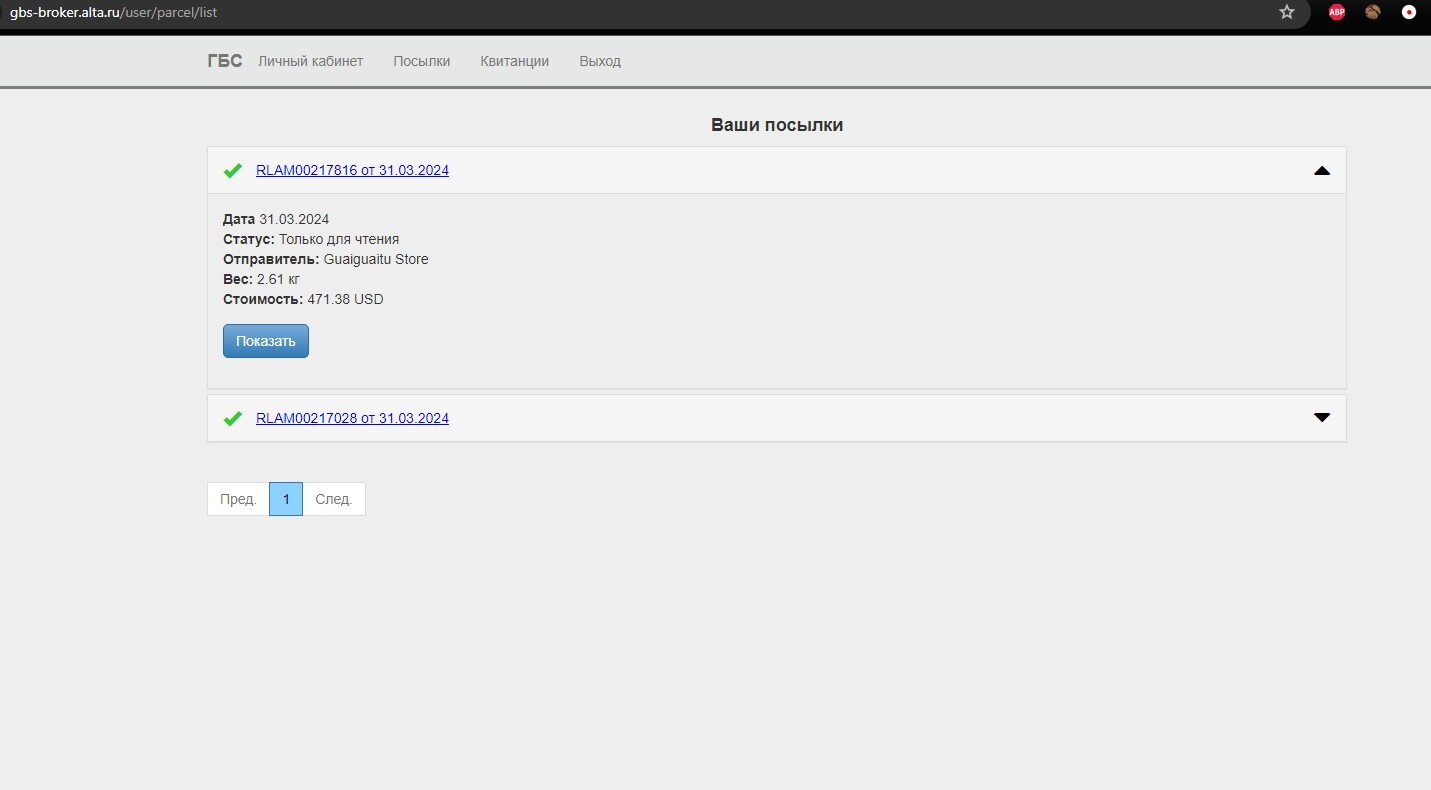Open the Личный кабинет menu item

pyautogui.click(x=311, y=61)
